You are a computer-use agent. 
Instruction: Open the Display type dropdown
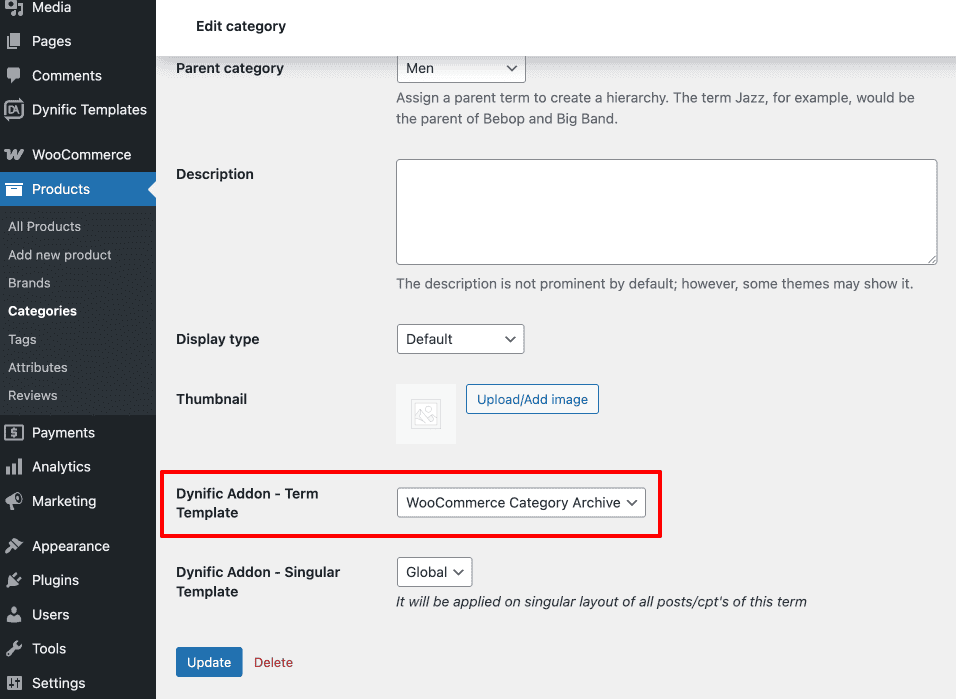(x=460, y=339)
